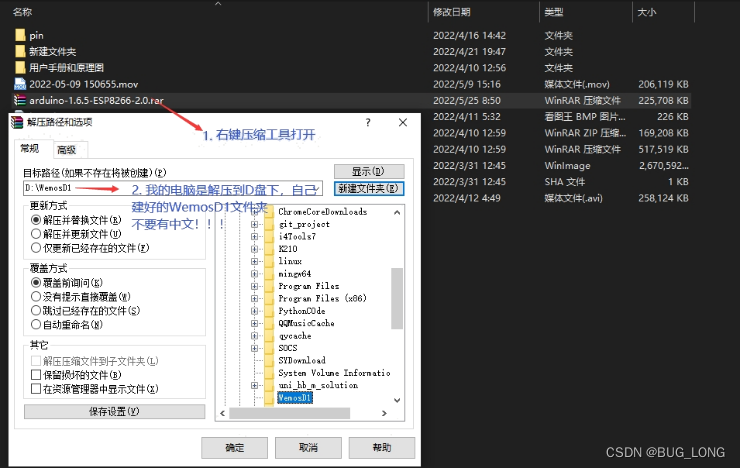Click the SOCS folder icon in tree
The height and width of the screenshot is (469, 741).
[269, 348]
